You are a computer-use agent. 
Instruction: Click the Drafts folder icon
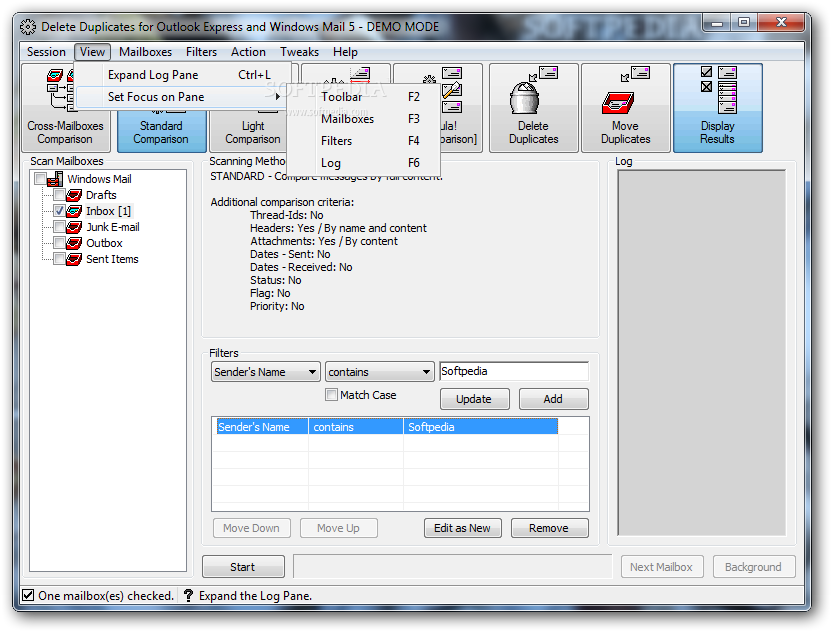(x=74, y=195)
